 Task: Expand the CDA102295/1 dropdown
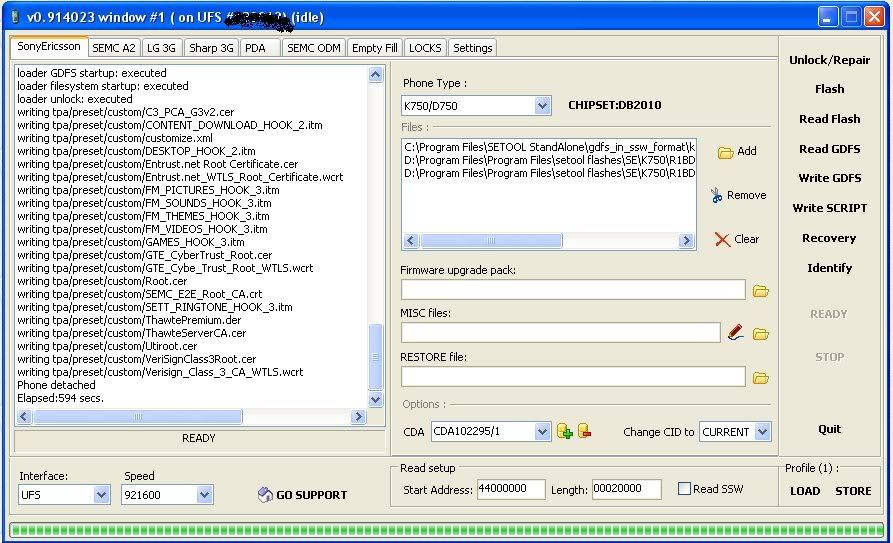pos(542,432)
